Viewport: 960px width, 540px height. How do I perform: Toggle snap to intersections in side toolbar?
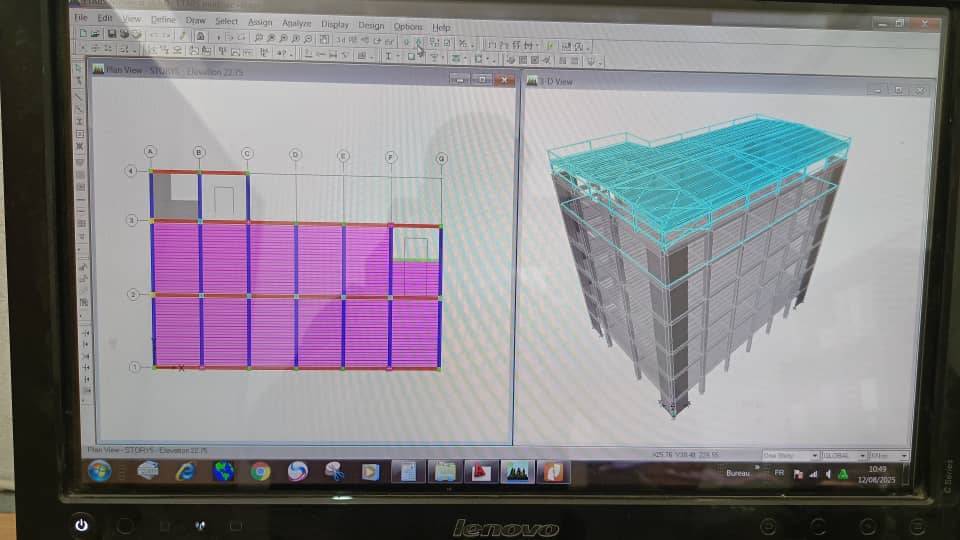(85, 356)
